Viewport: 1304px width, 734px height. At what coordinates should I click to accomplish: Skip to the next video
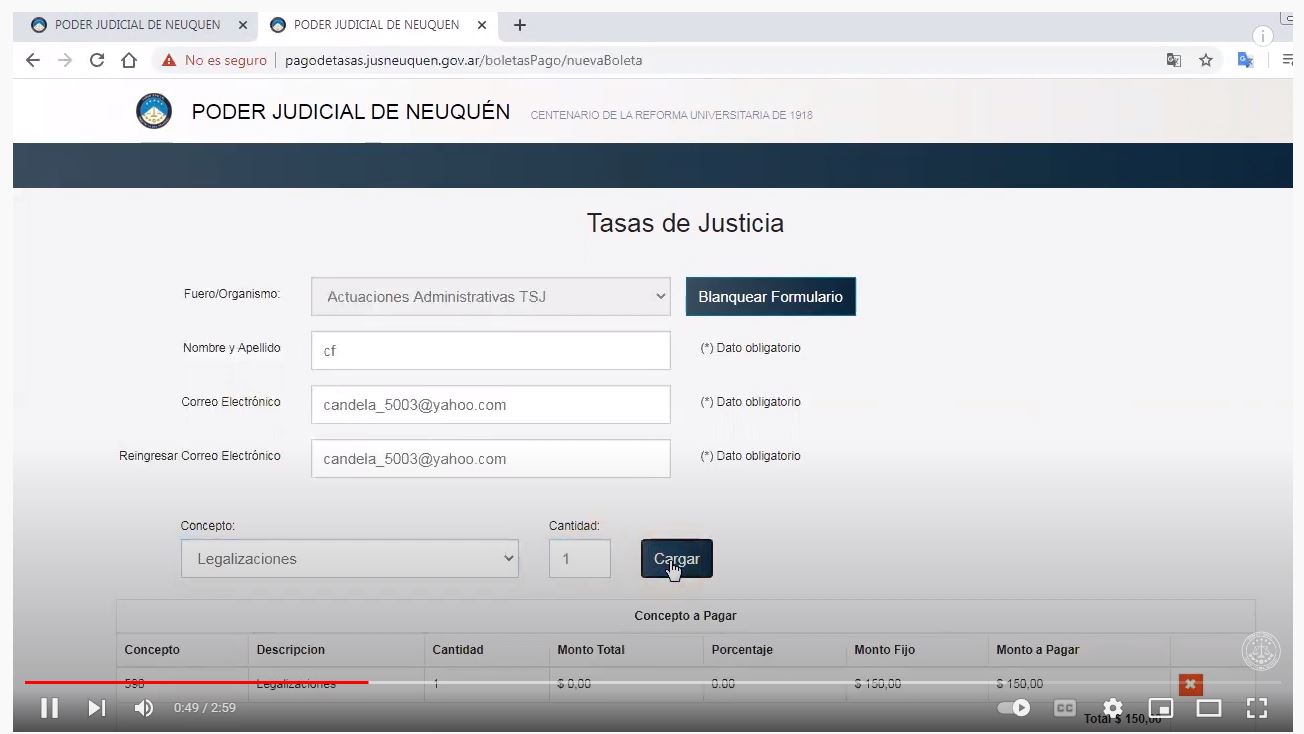coord(96,708)
